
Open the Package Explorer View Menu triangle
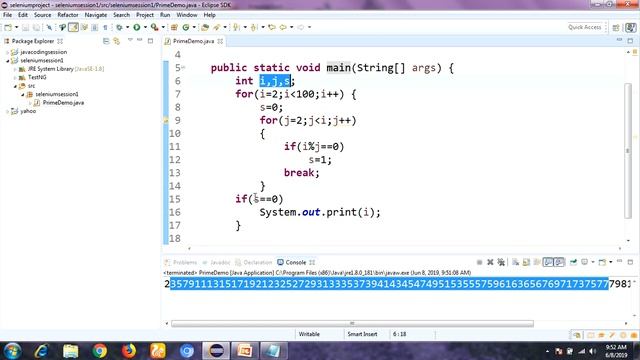130,40
